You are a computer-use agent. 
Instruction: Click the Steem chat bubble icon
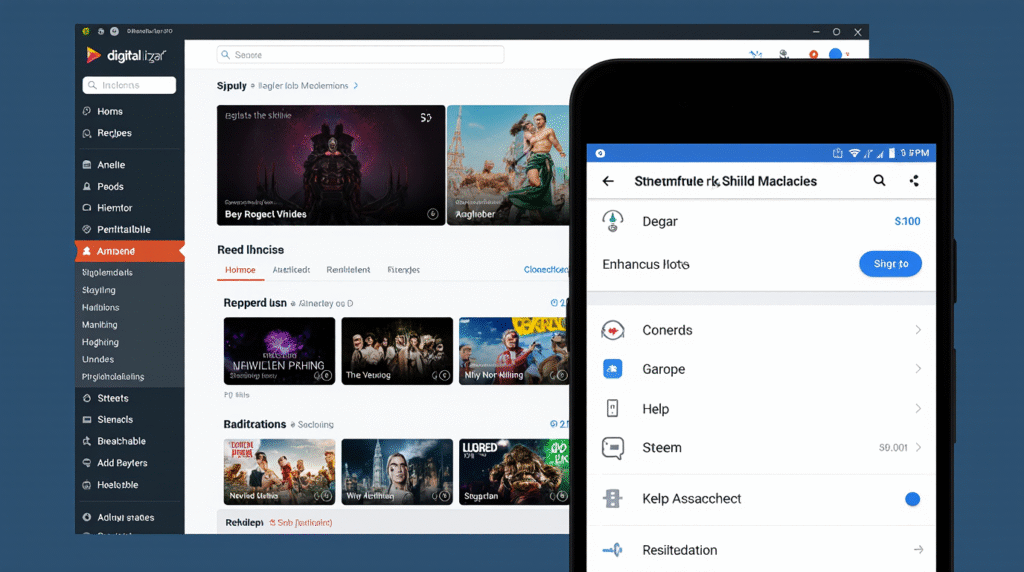click(613, 448)
